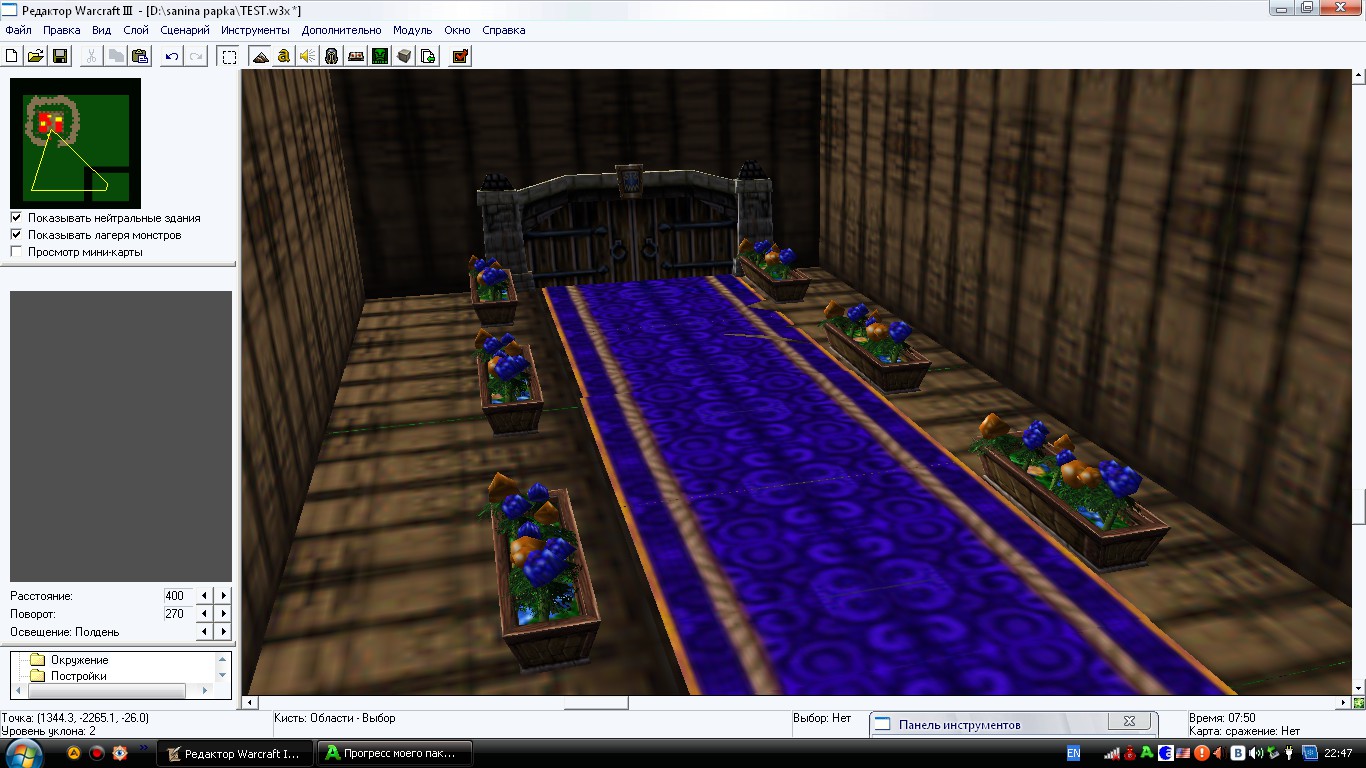Increase the Расстояние value with right arrow
1366x768 pixels.
224,595
